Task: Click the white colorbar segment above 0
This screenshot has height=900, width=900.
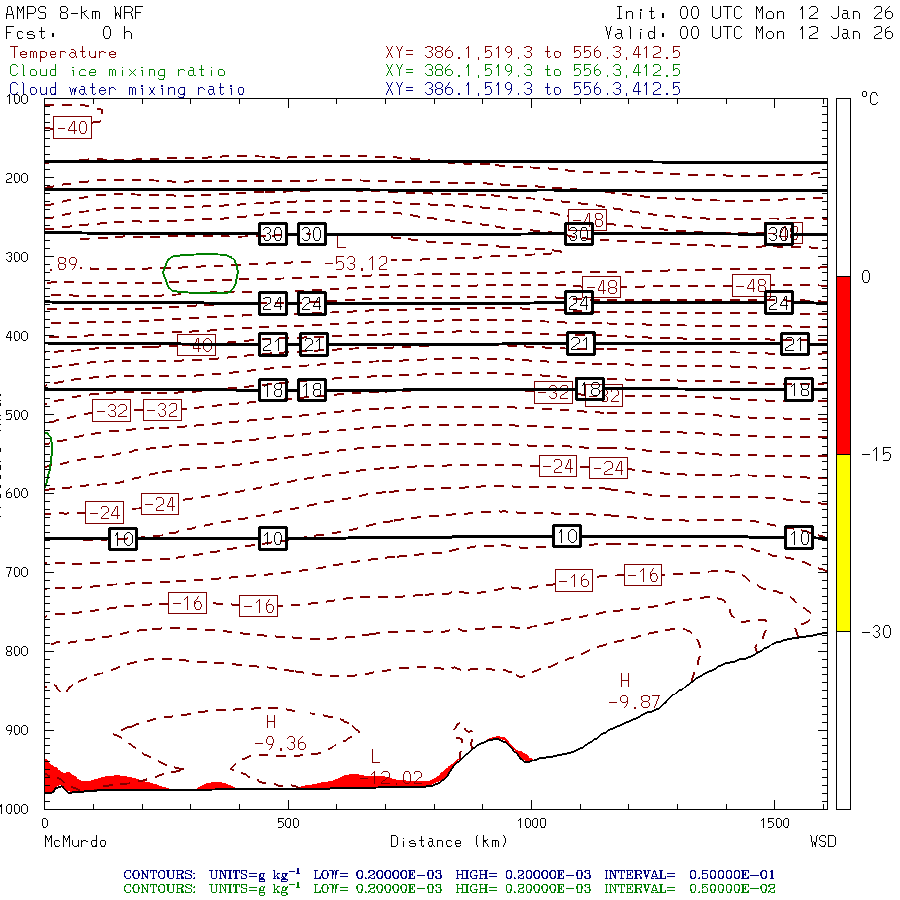Action: coord(843,188)
